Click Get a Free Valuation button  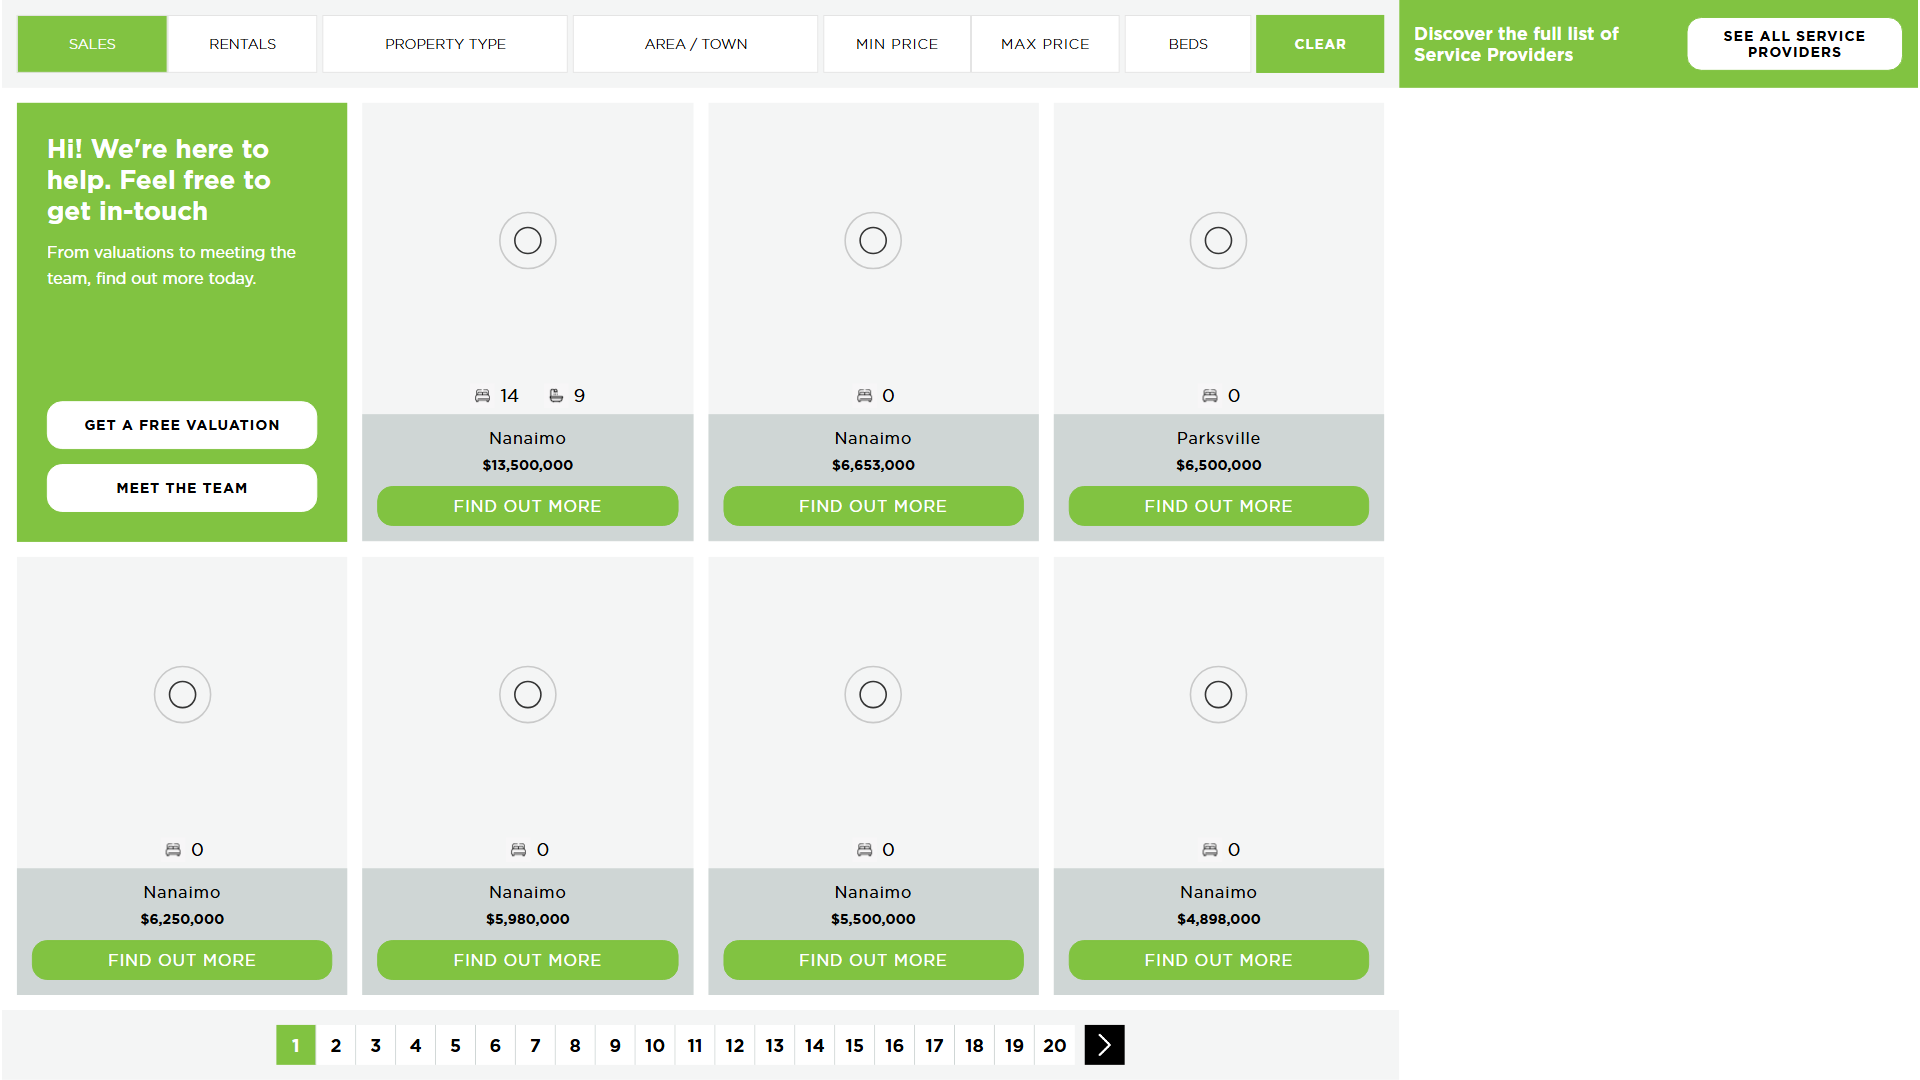pos(182,425)
